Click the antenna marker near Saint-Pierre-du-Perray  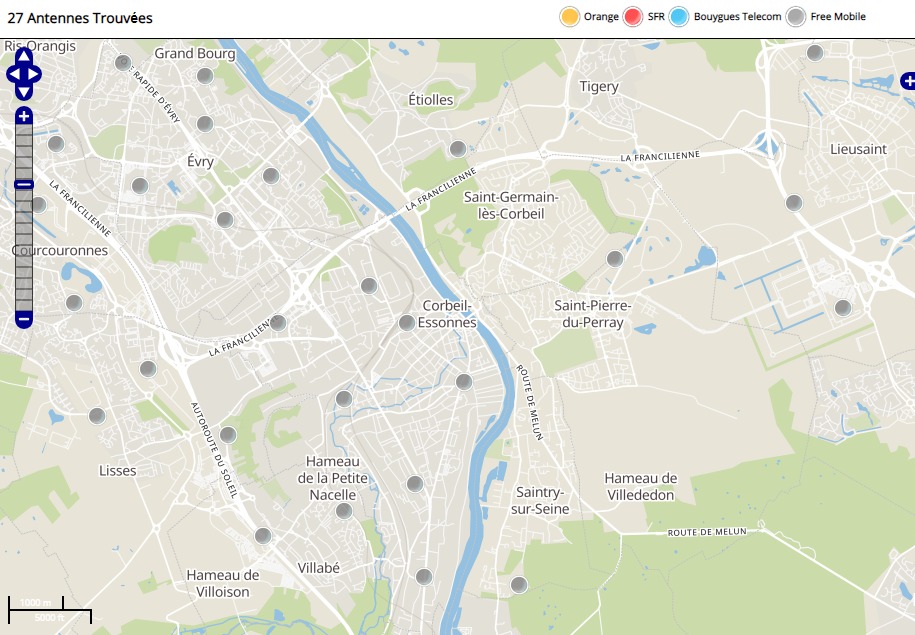coord(615,259)
